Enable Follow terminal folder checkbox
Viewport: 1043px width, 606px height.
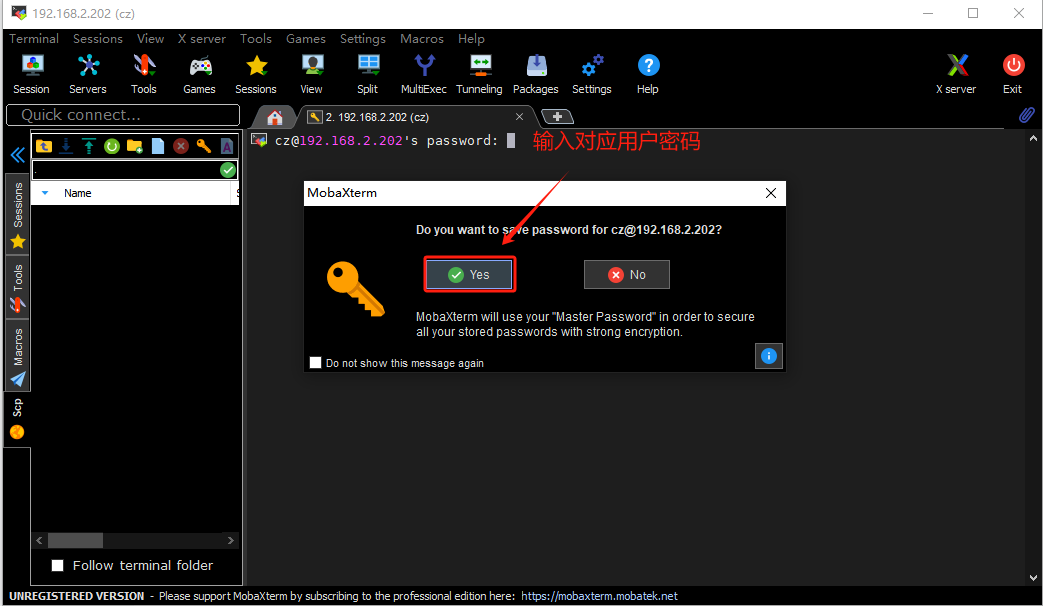pos(58,565)
